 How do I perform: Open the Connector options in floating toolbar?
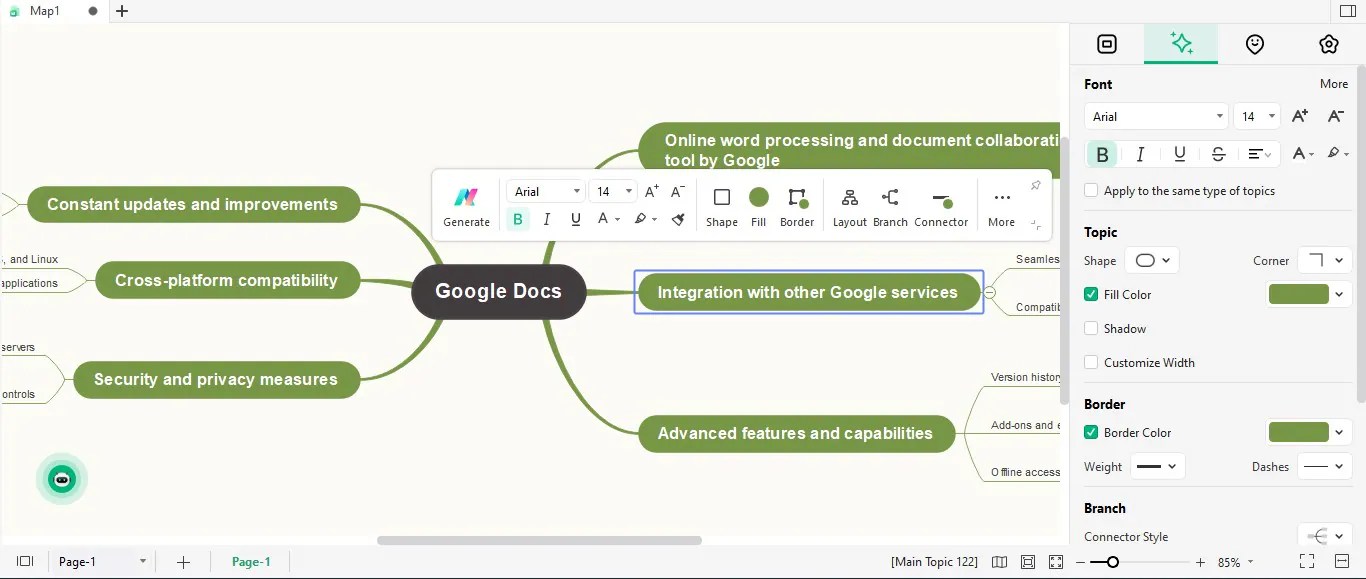(x=941, y=206)
